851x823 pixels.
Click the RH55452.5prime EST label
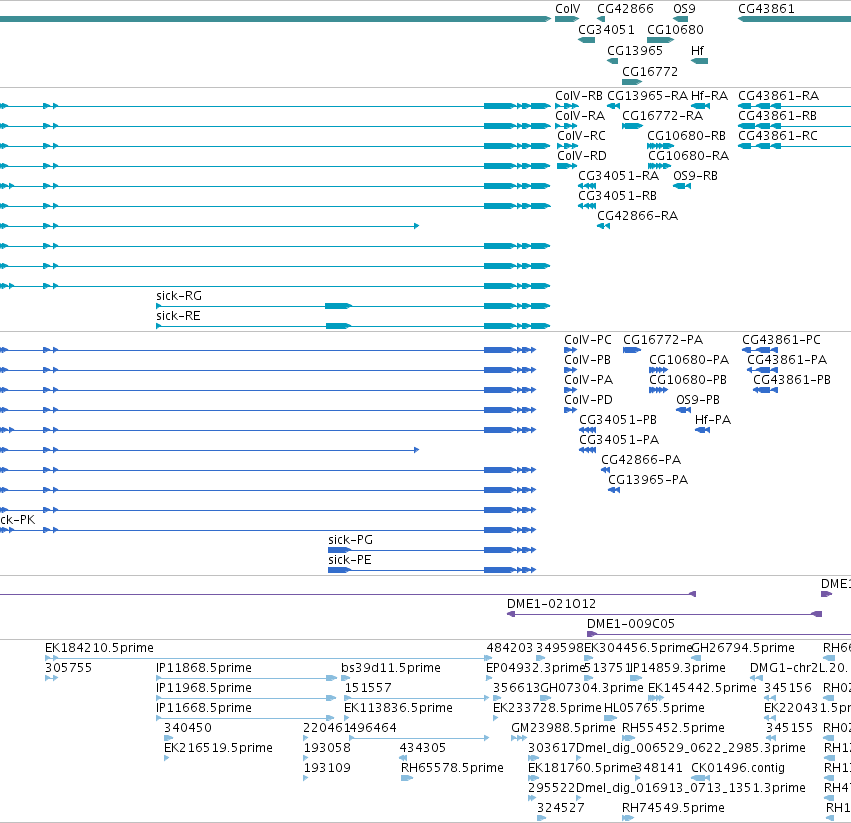point(673,727)
